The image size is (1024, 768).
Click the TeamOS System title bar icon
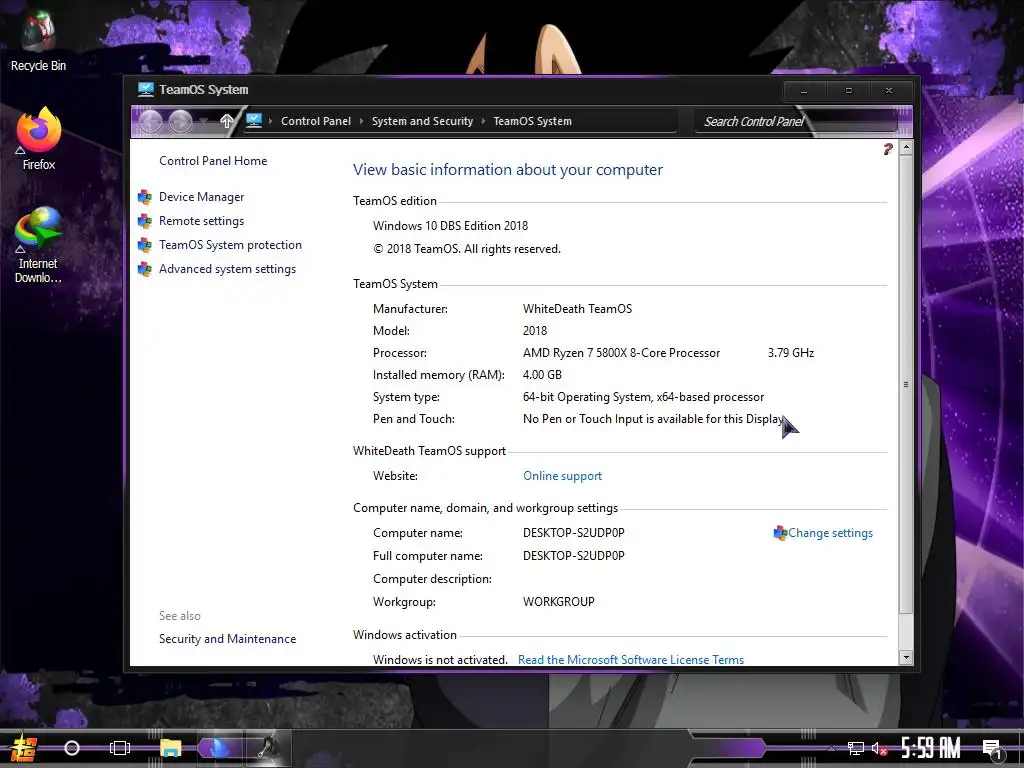point(146,89)
